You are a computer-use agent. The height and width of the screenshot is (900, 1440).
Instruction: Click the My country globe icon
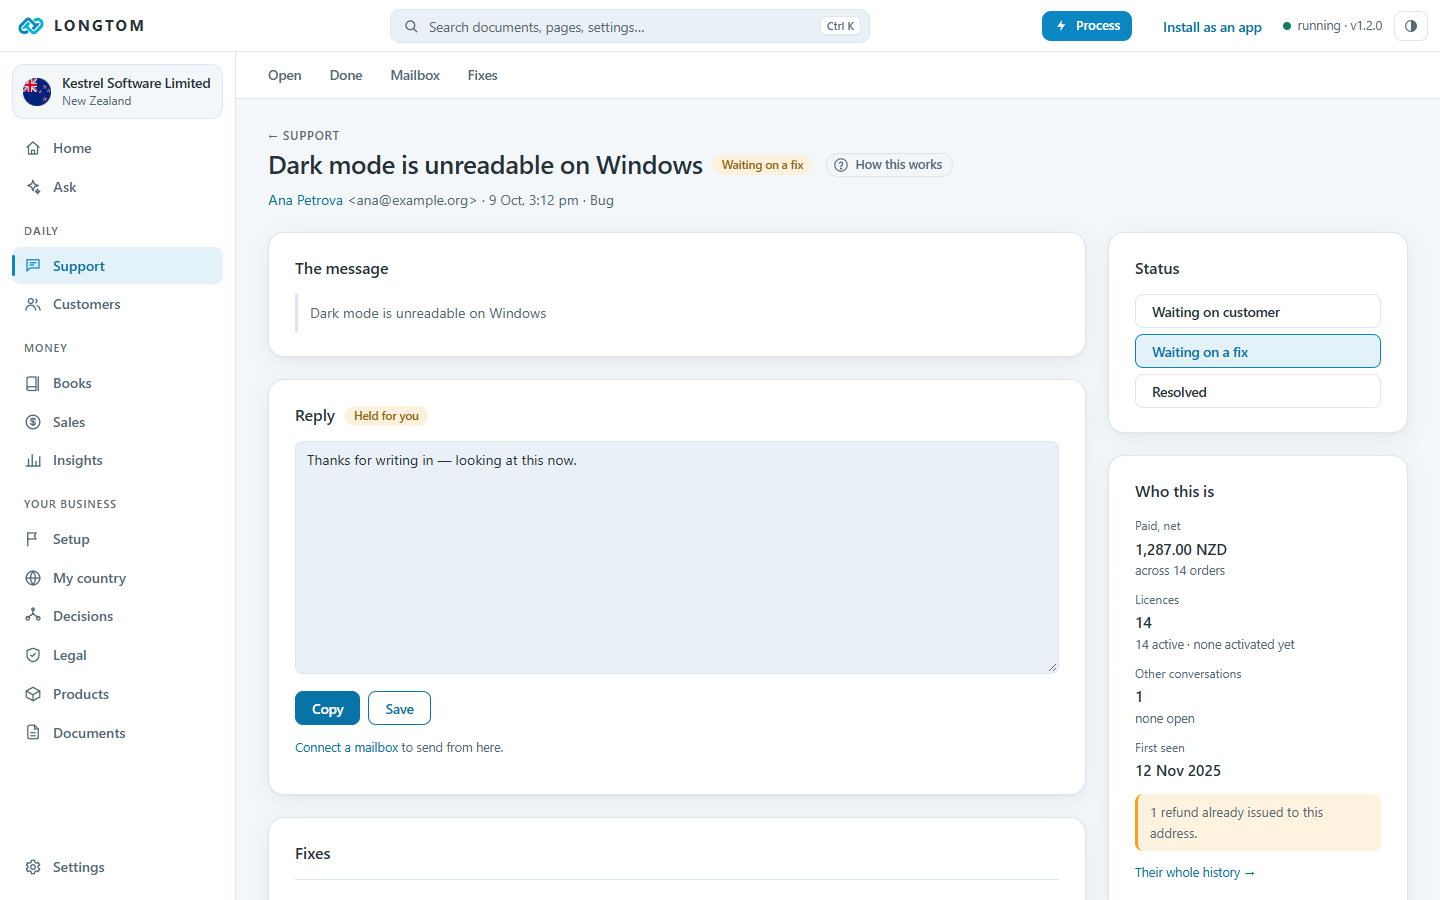33,578
